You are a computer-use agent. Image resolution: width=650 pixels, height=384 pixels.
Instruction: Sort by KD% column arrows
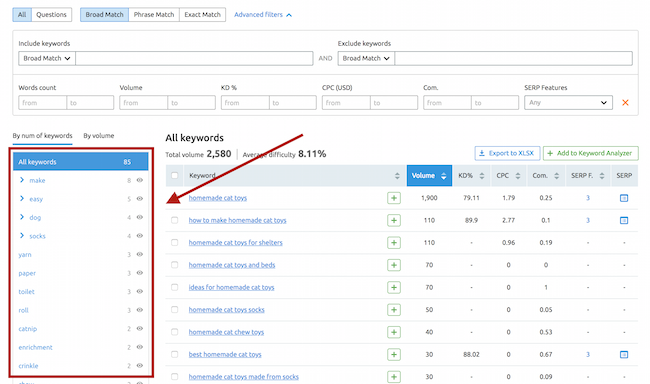click(482, 176)
